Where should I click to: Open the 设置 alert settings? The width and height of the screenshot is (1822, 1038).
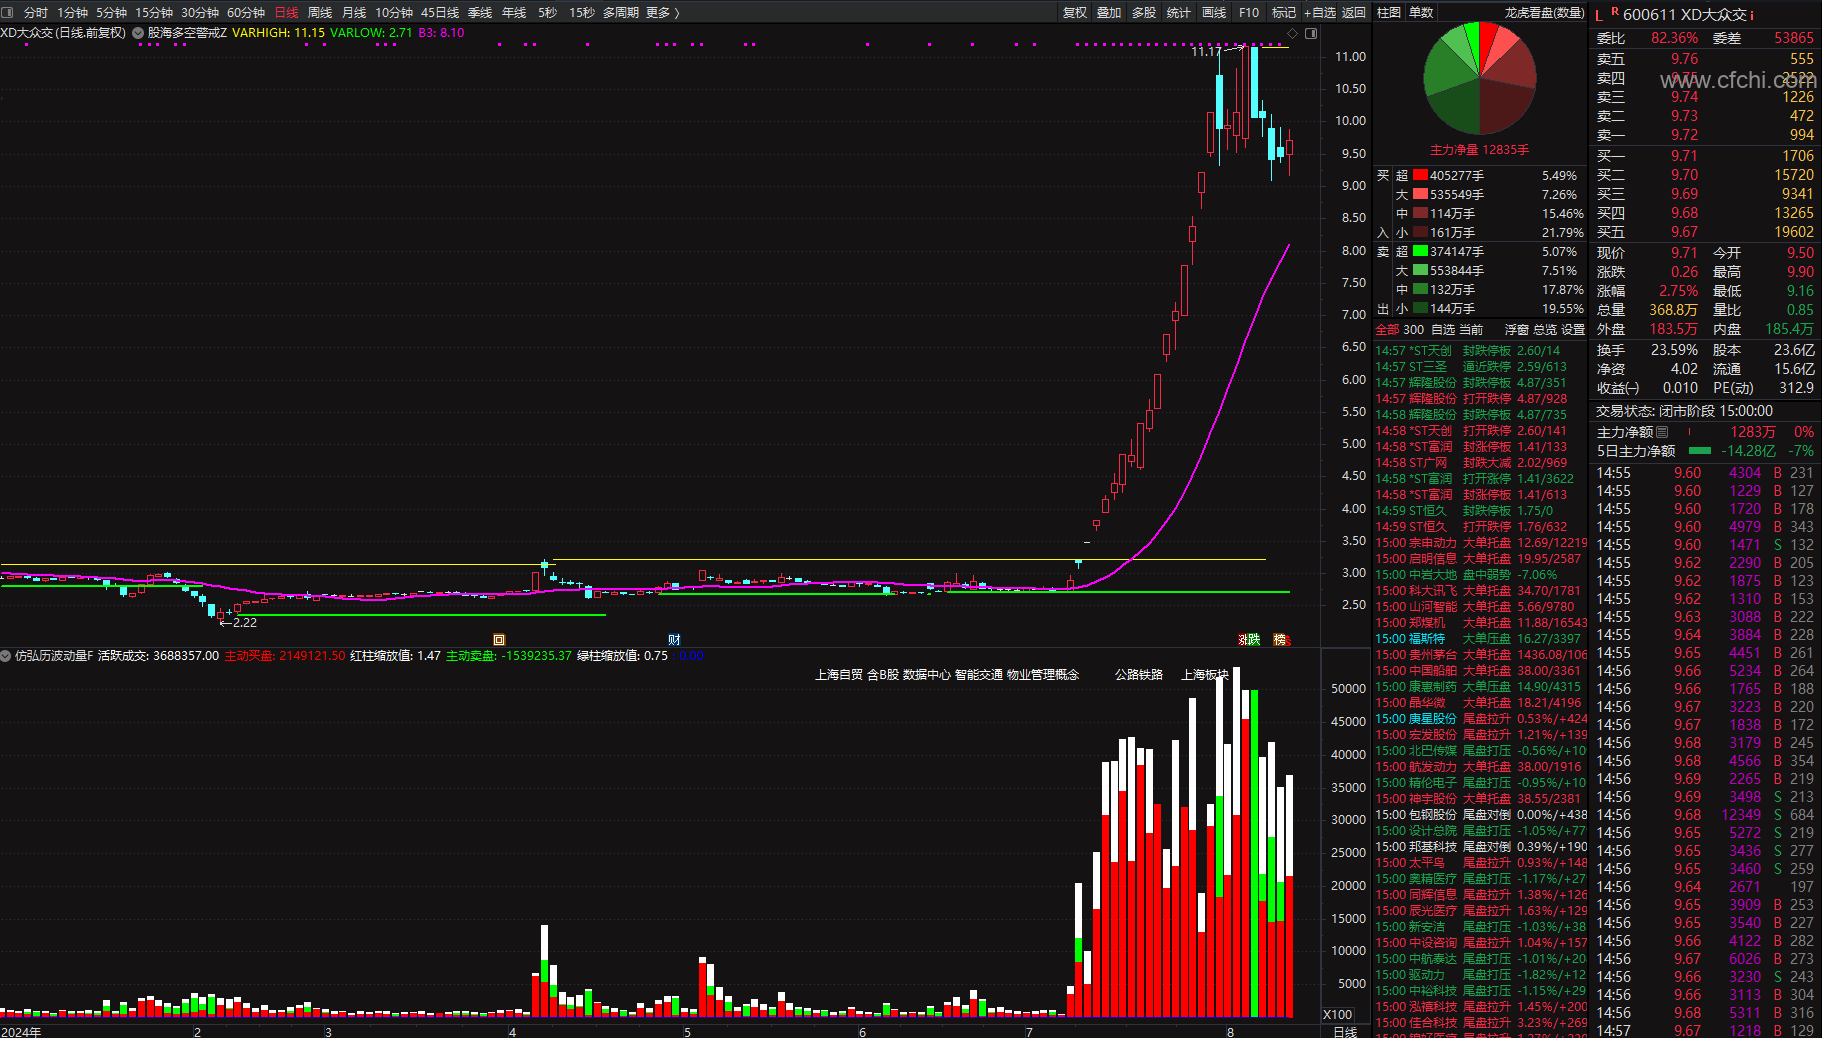(1573, 329)
